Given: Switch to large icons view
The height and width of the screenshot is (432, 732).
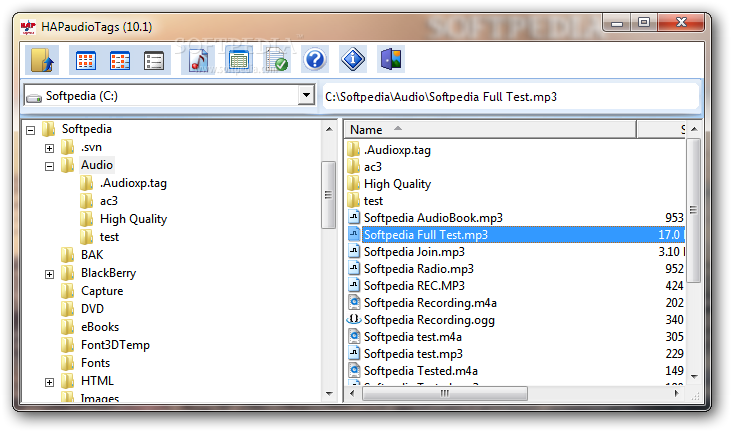Looking at the screenshot, I should 86,61.
